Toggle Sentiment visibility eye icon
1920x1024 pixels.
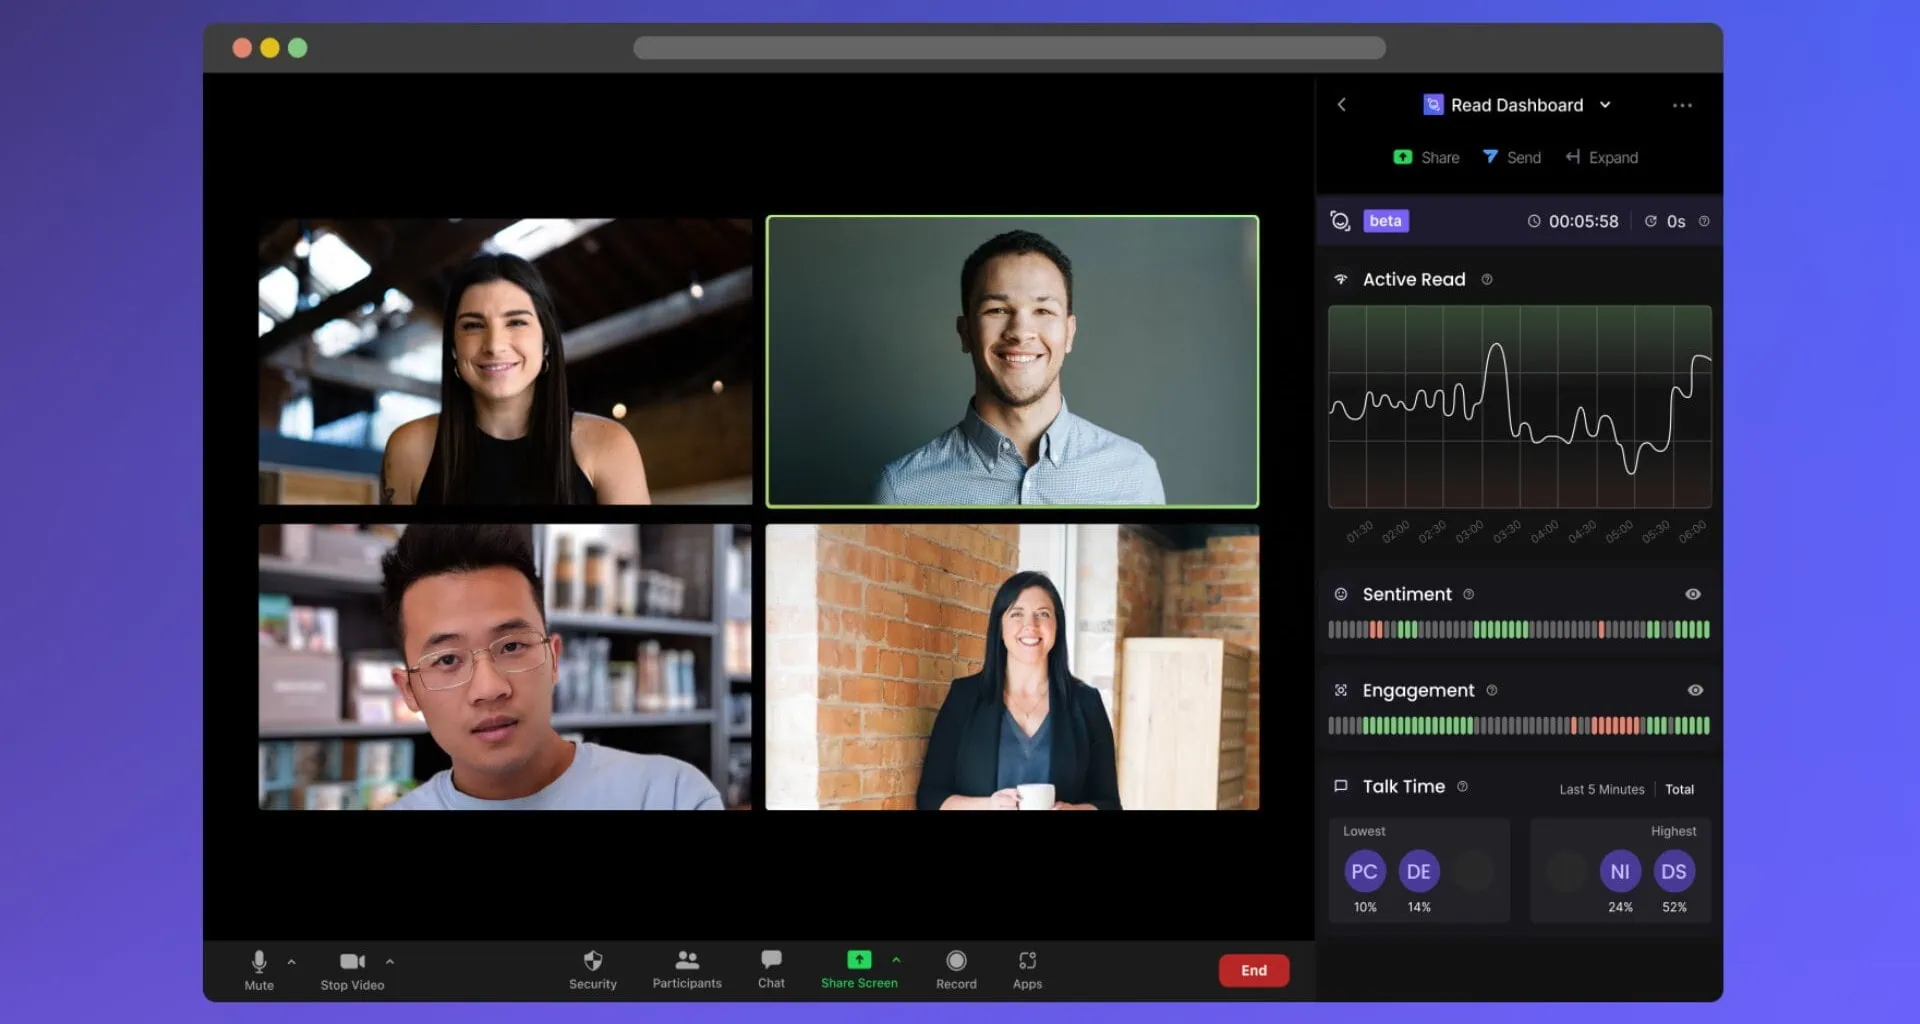(1693, 594)
